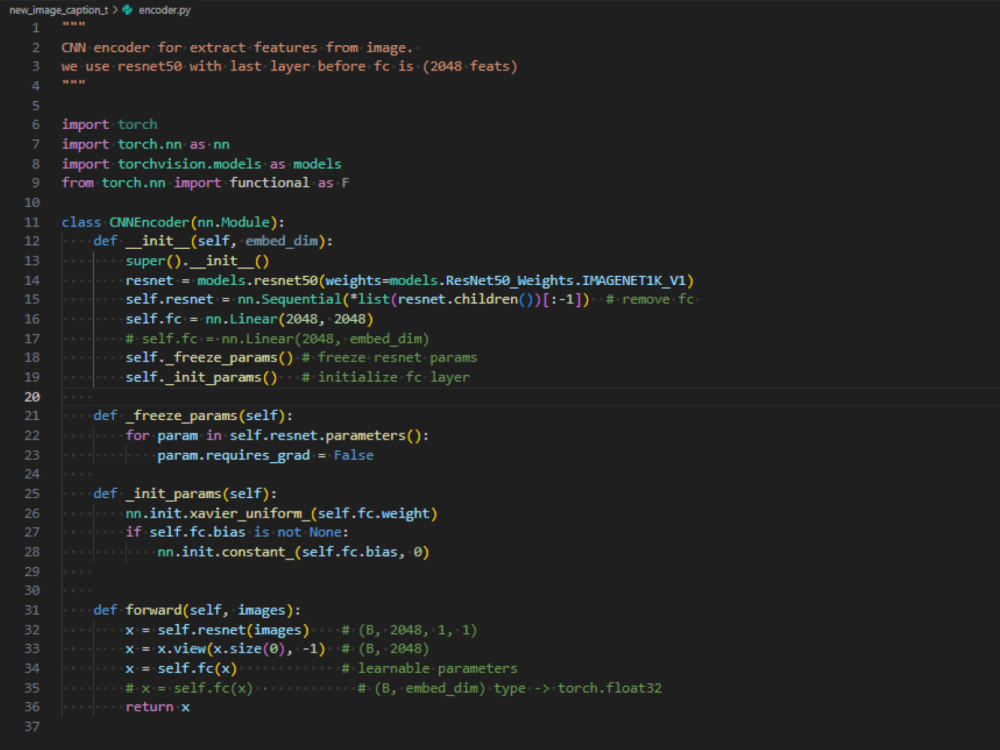Click 'self.resnet.parameters()' on line 22
Screen dimensions: 1000x750
[325, 436]
